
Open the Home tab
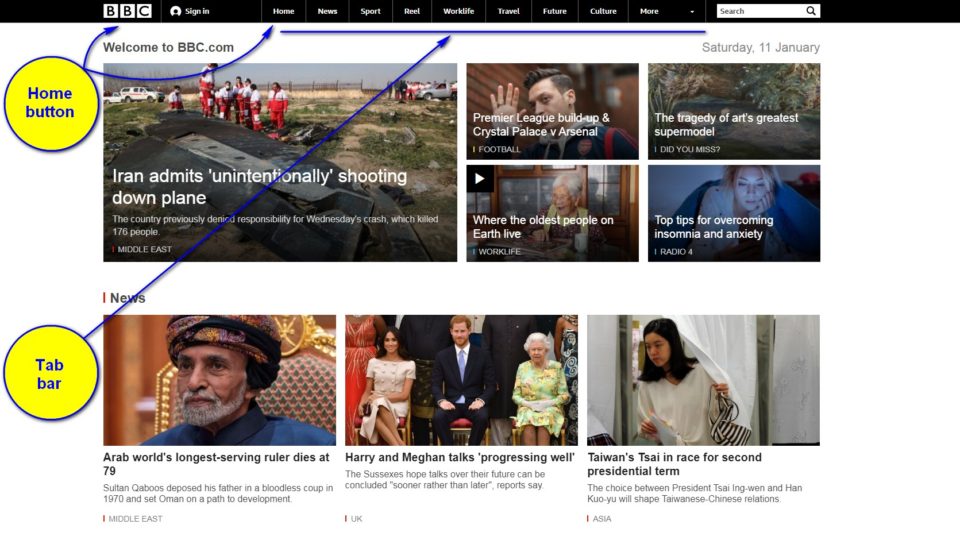(284, 11)
